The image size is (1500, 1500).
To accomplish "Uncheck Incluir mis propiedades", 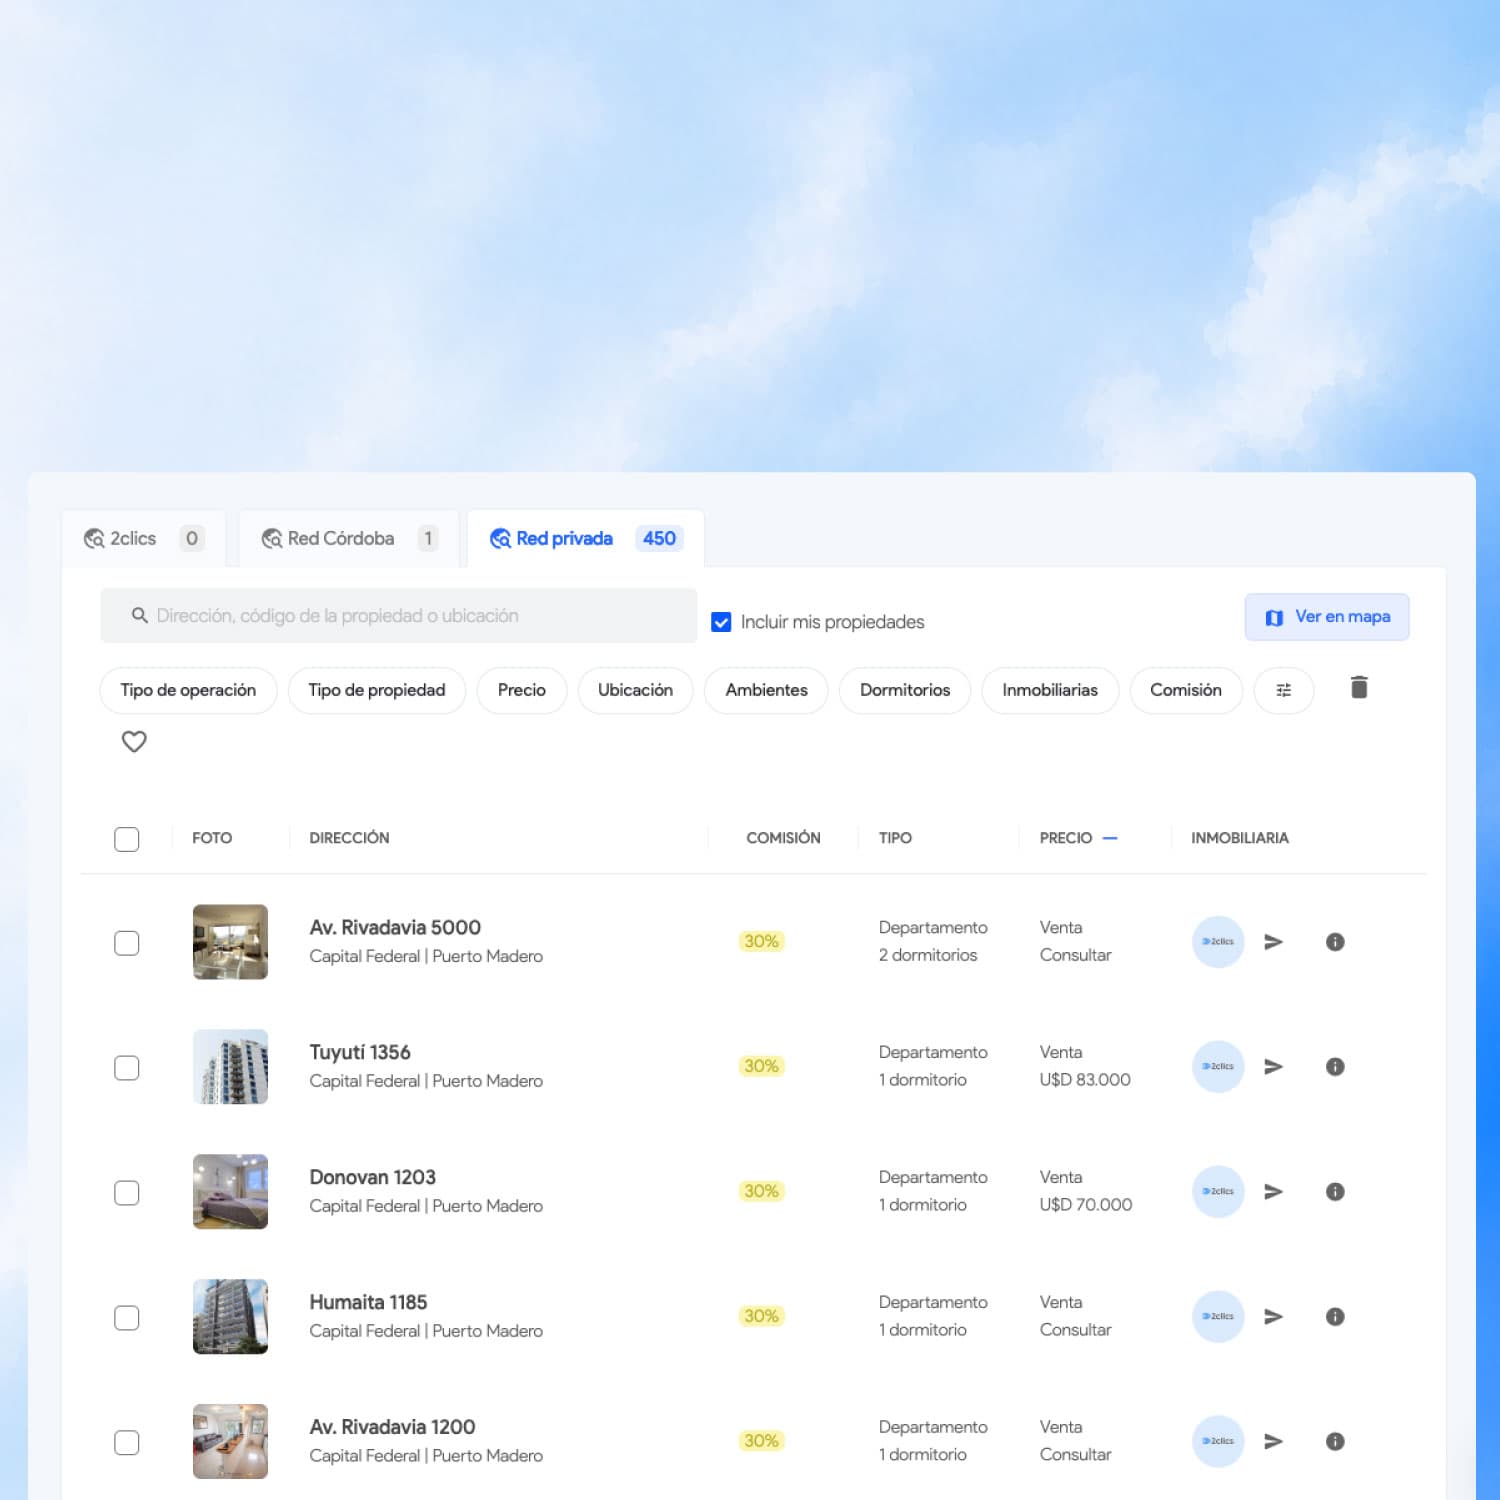I will pos(721,622).
